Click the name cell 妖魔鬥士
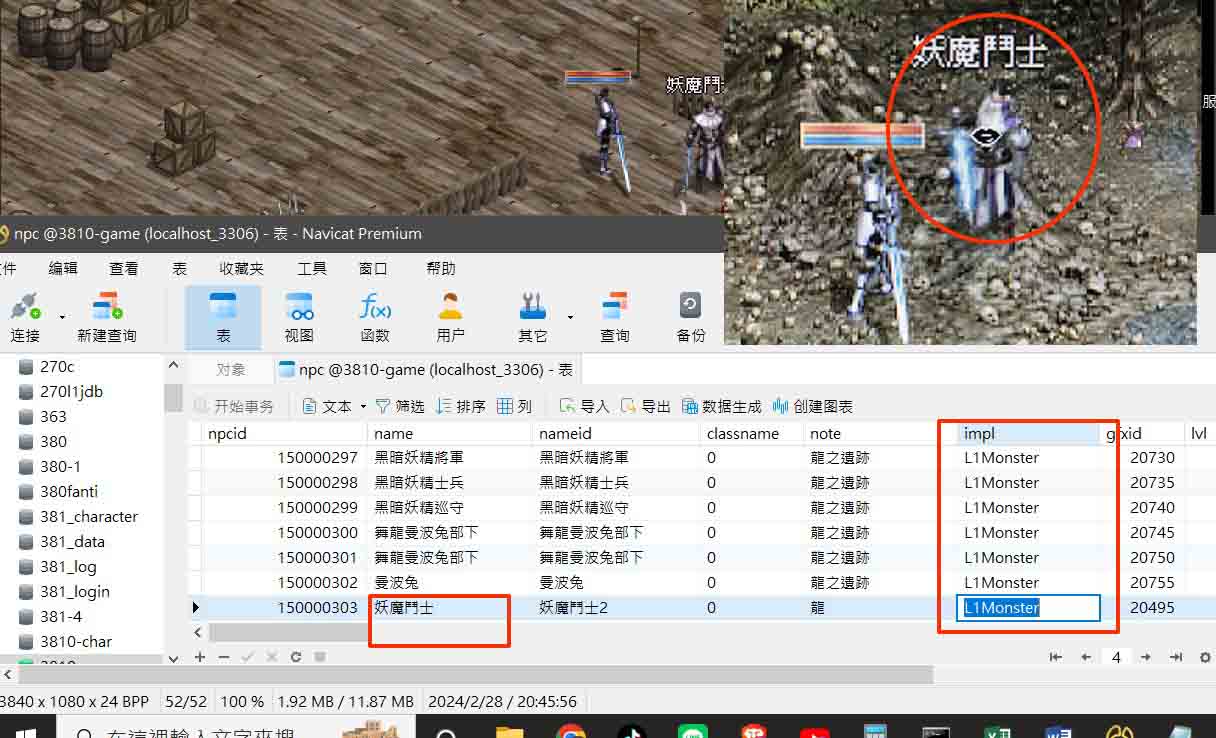Screen dimensions: 1216x738 tap(450, 607)
